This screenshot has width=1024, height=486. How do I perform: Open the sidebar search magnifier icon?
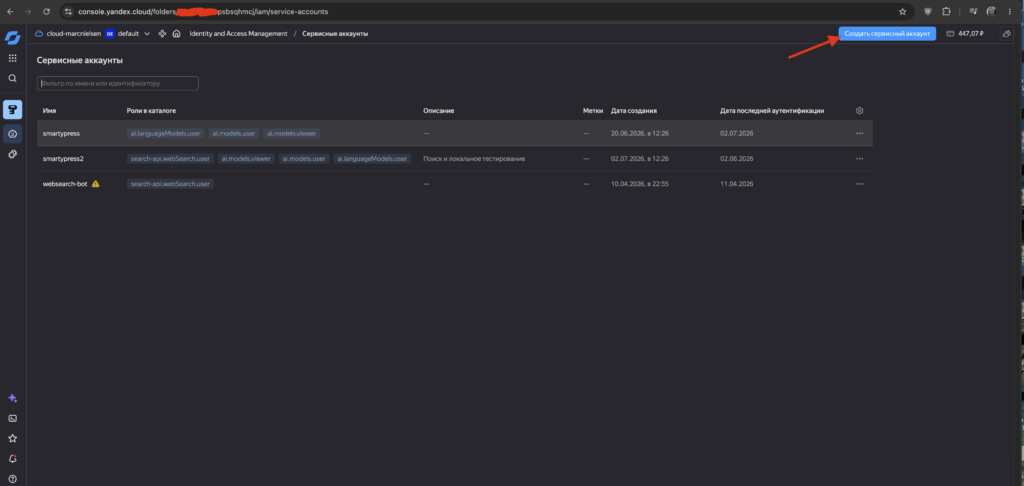12,78
